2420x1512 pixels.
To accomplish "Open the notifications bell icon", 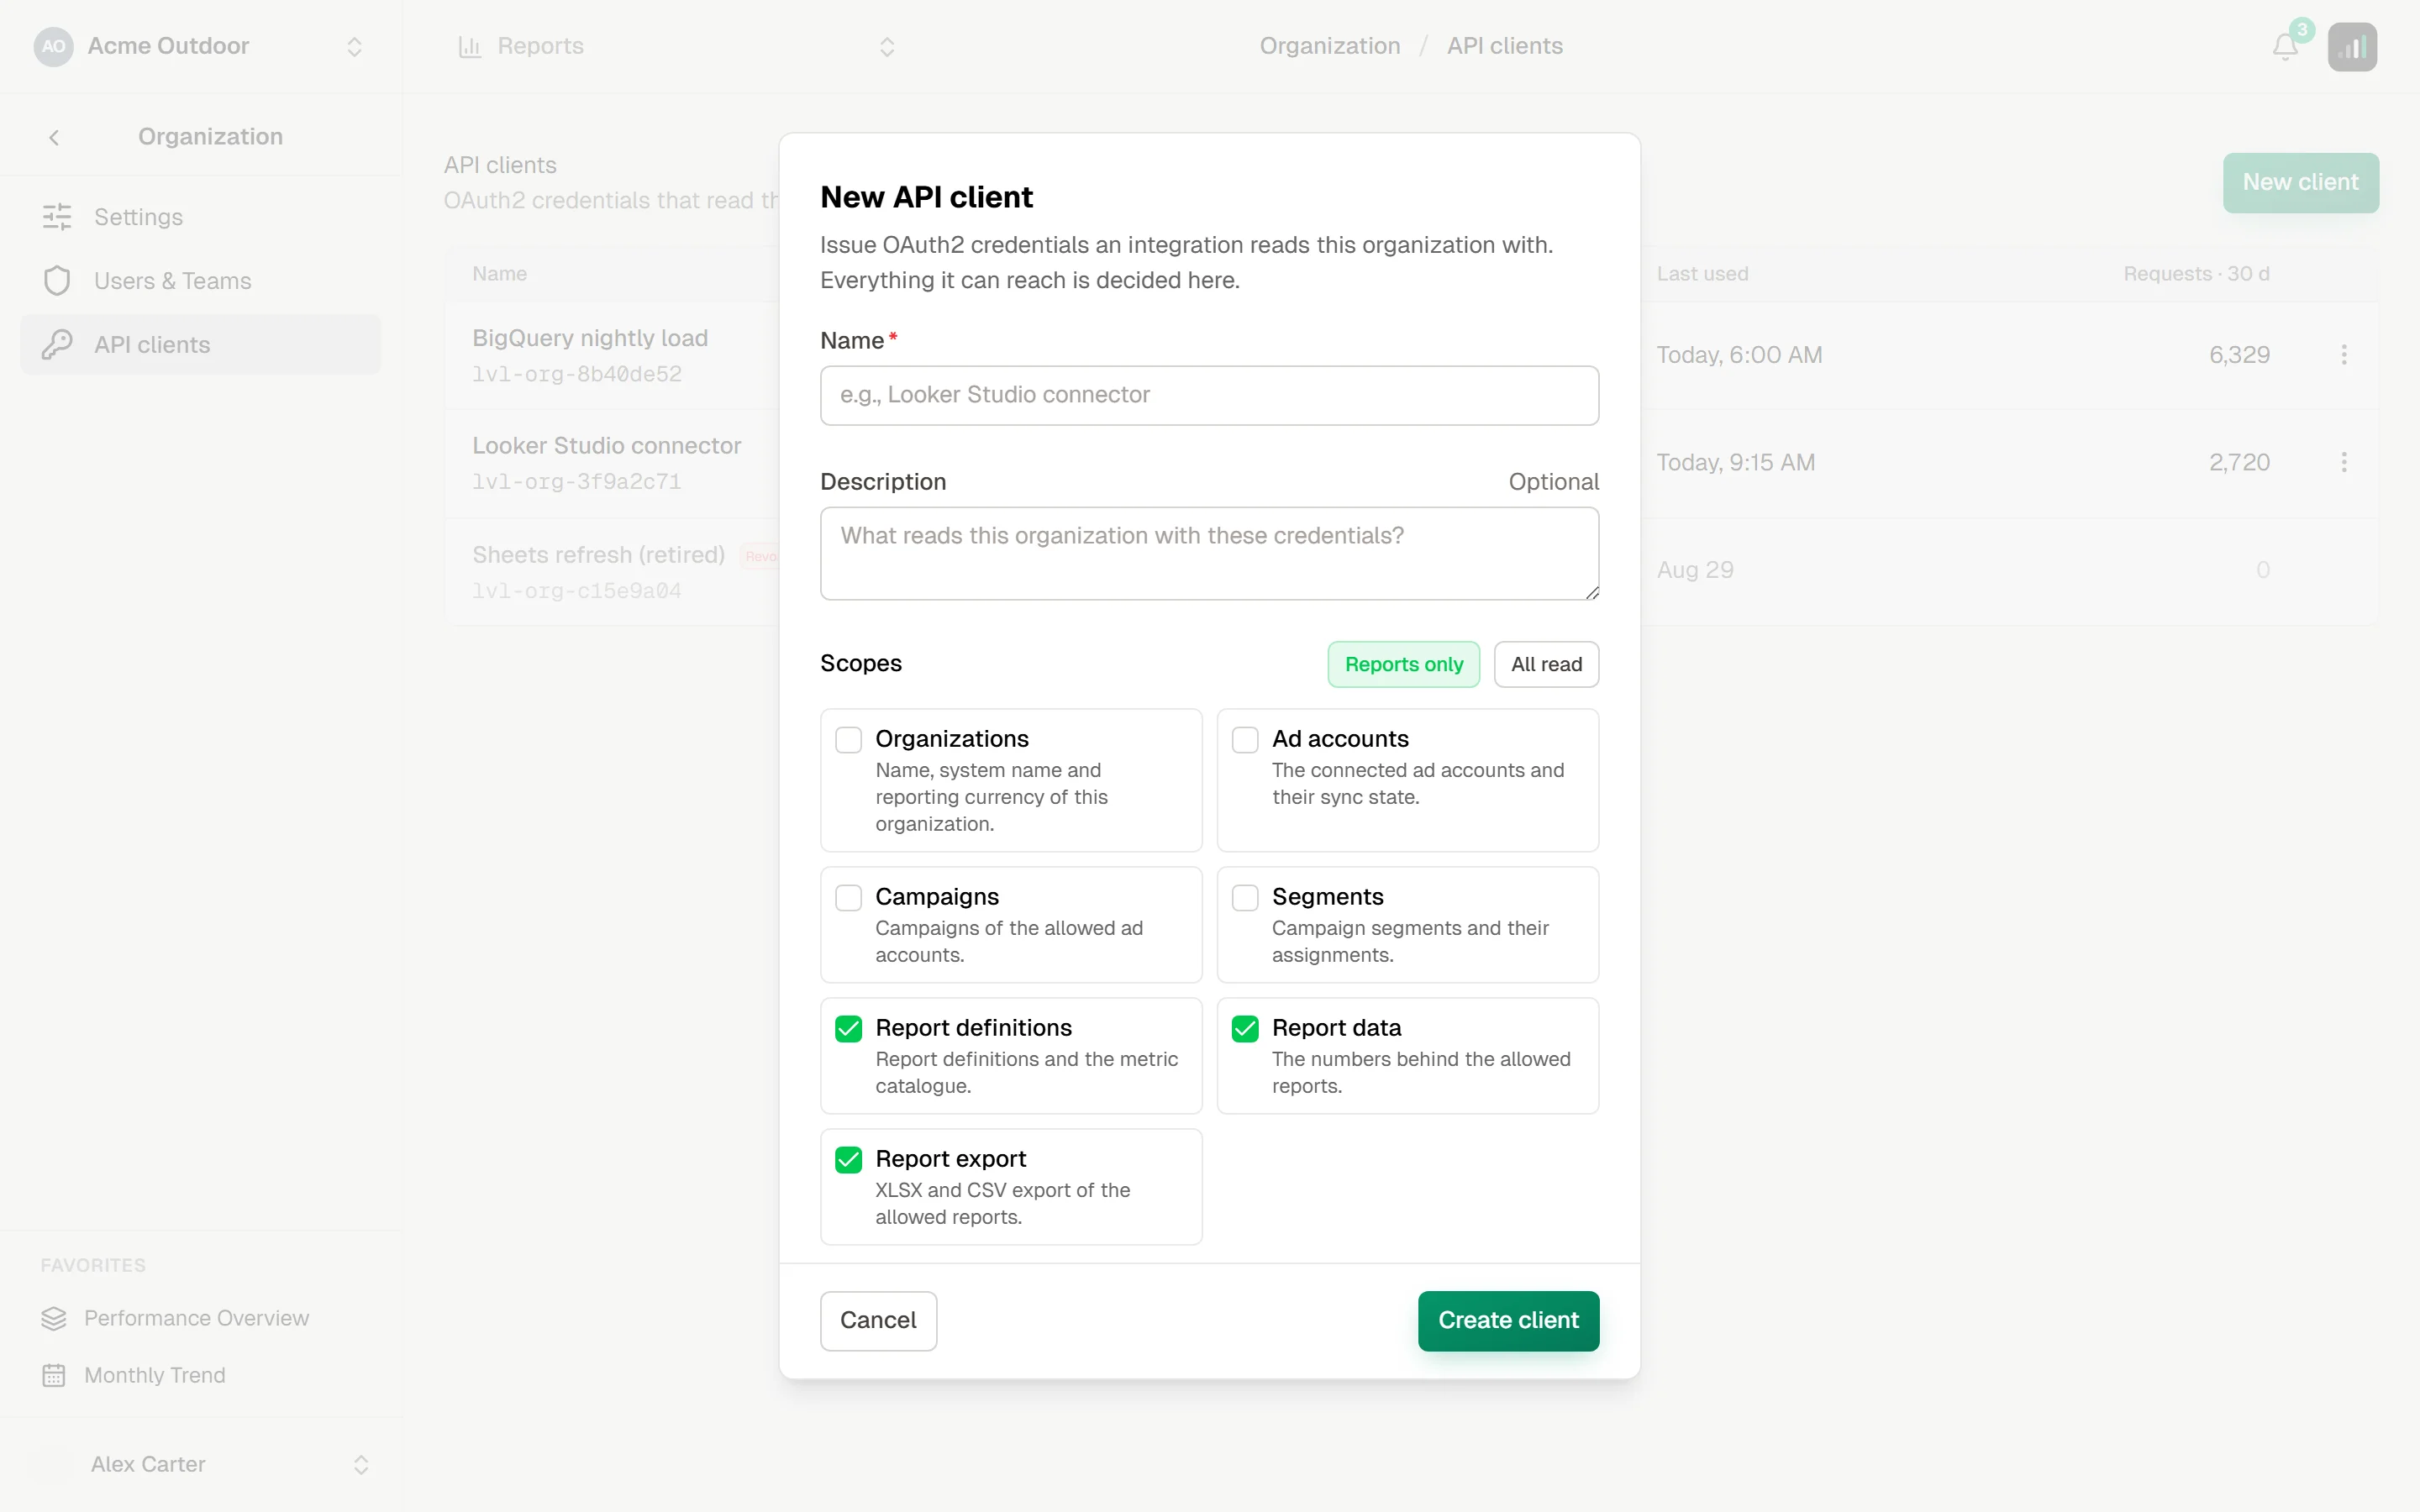I will 2285,47.
